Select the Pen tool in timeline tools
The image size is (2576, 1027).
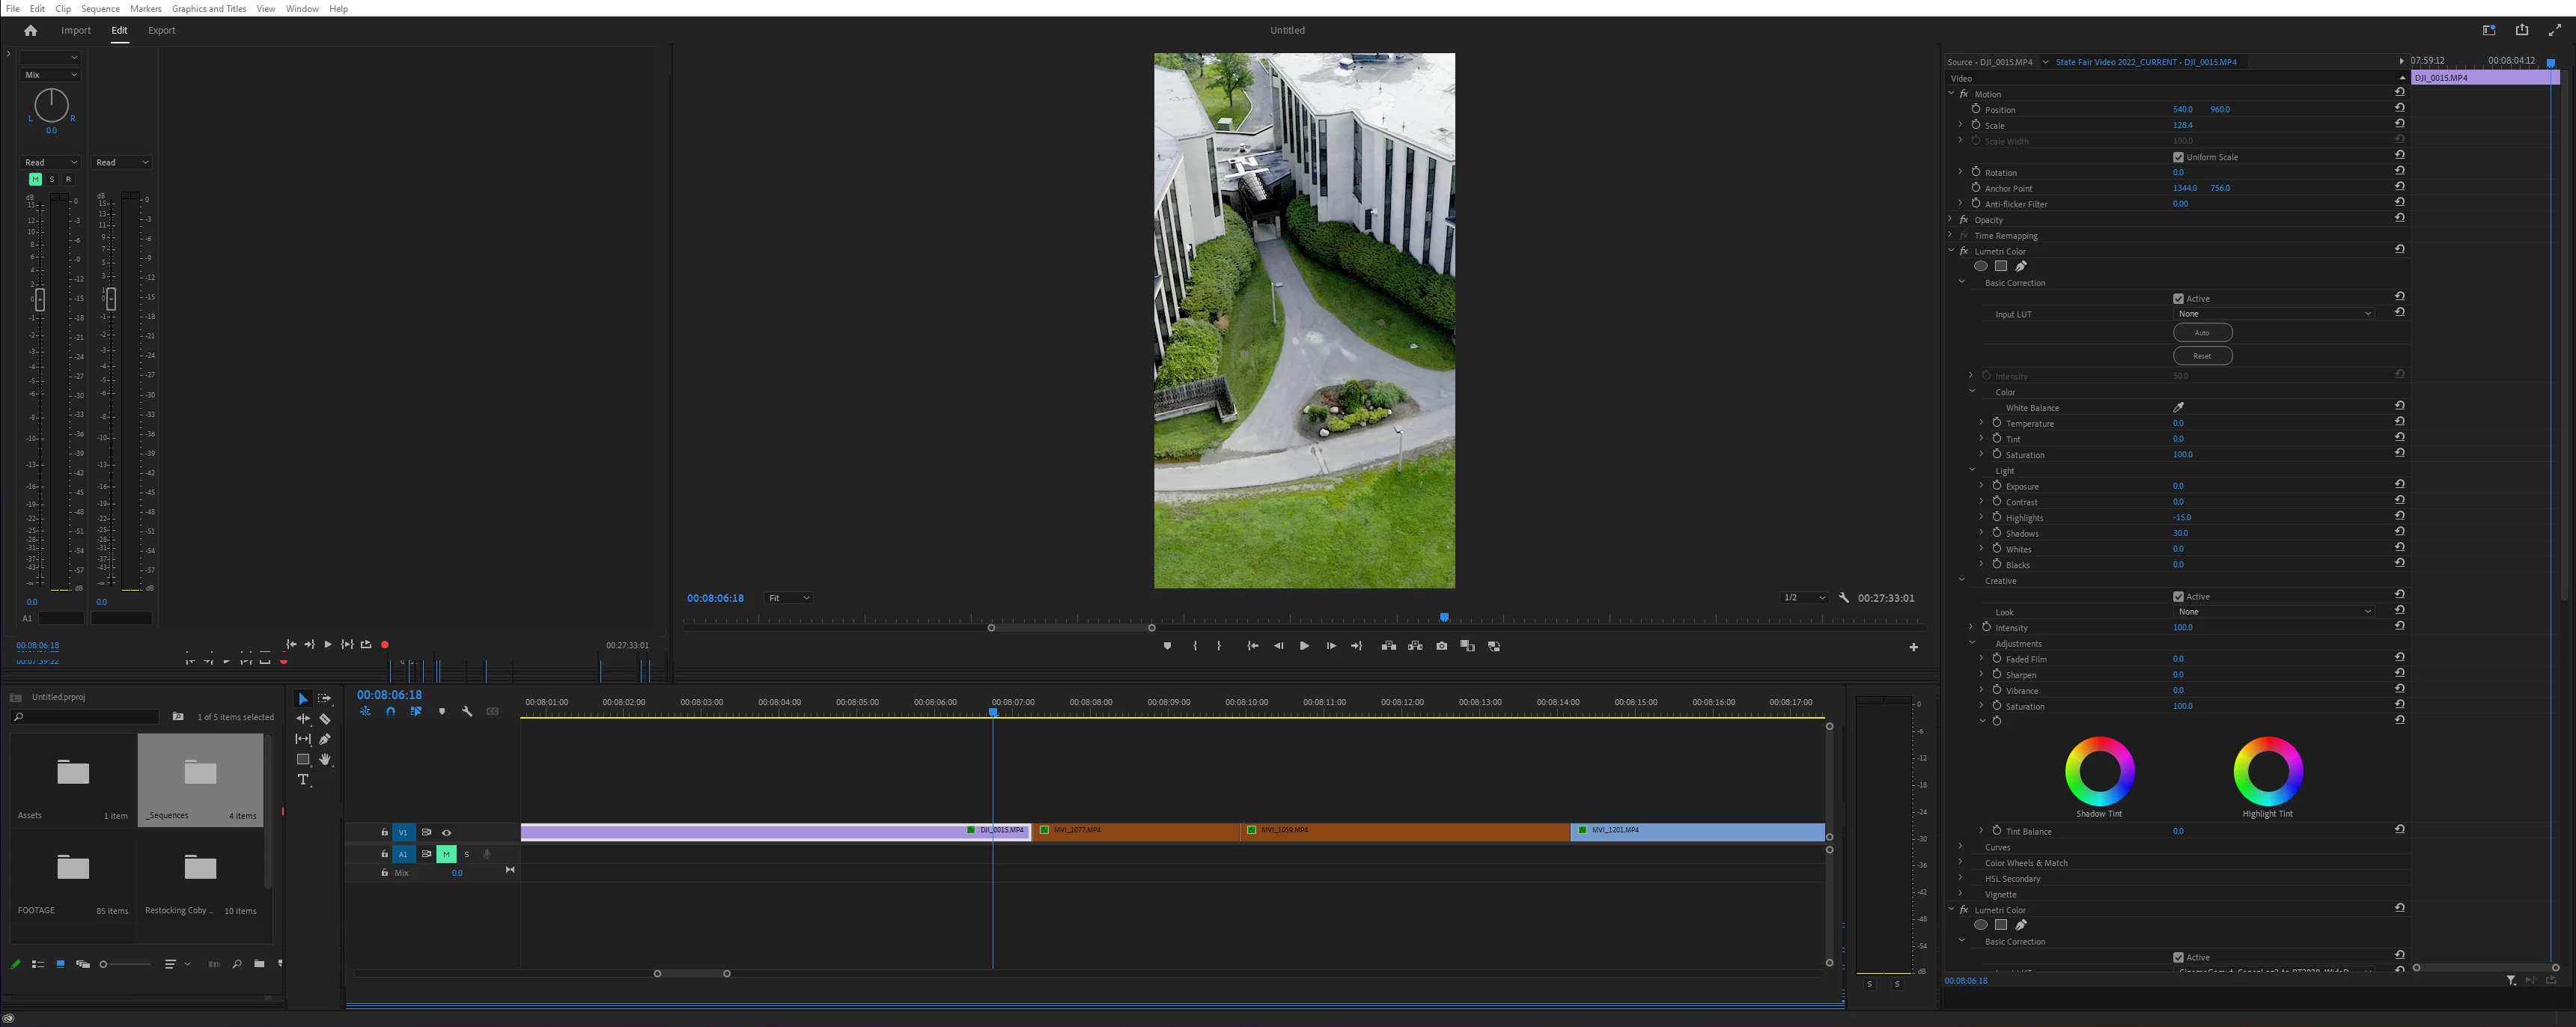pyautogui.click(x=325, y=739)
